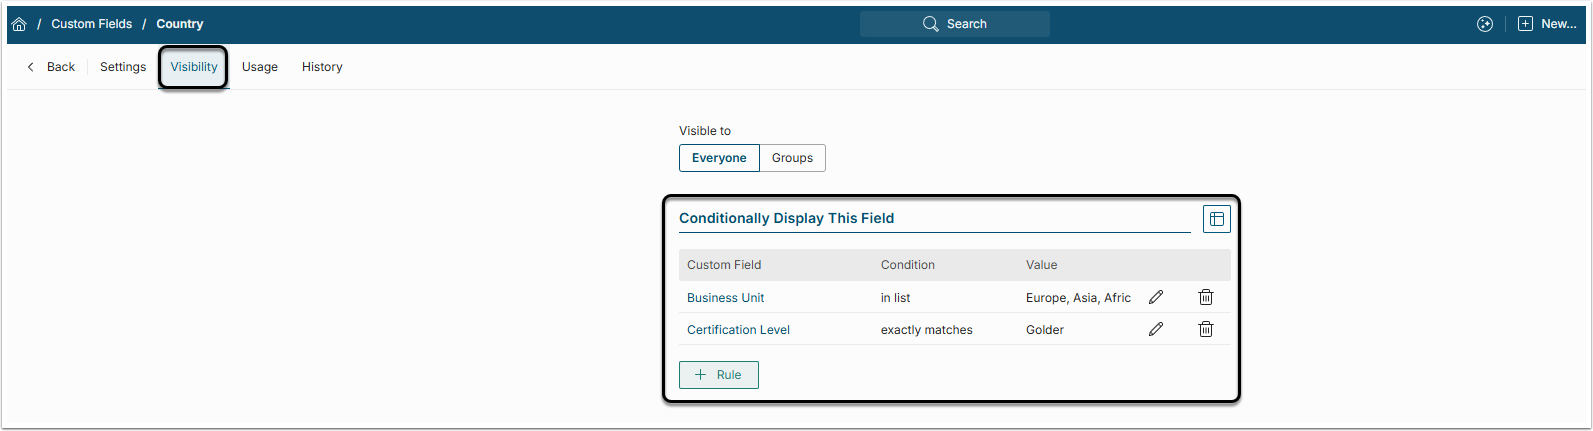Navigate to Custom Fields breadcrumb
Viewport: 1593px width, 431px height.
pyautogui.click(x=92, y=24)
